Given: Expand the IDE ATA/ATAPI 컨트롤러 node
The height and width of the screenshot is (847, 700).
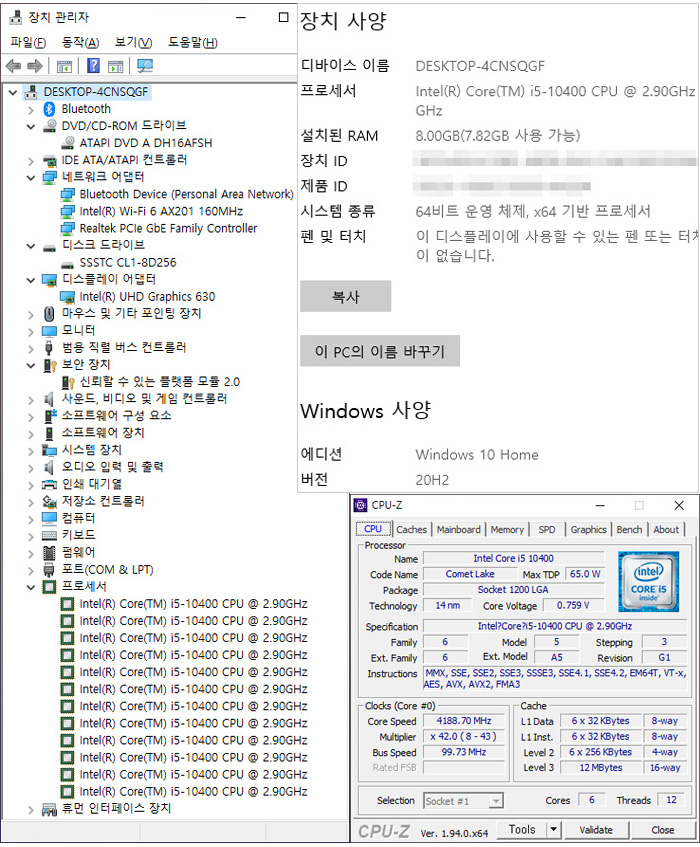Looking at the screenshot, I should click(31, 161).
